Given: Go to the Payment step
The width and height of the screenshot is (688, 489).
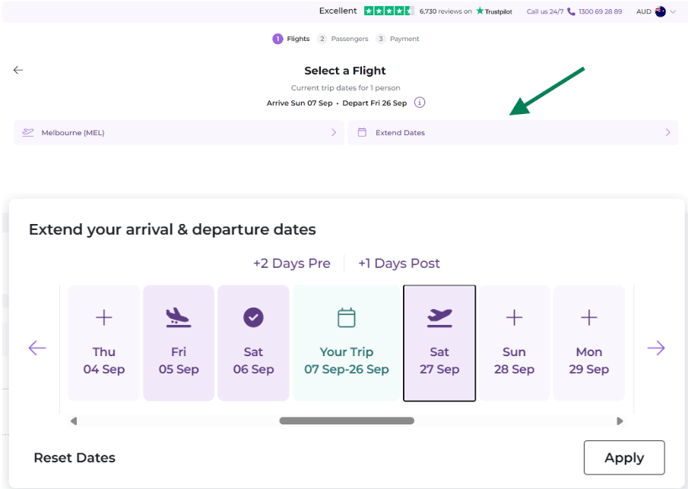Looking at the screenshot, I should pyautogui.click(x=398, y=39).
